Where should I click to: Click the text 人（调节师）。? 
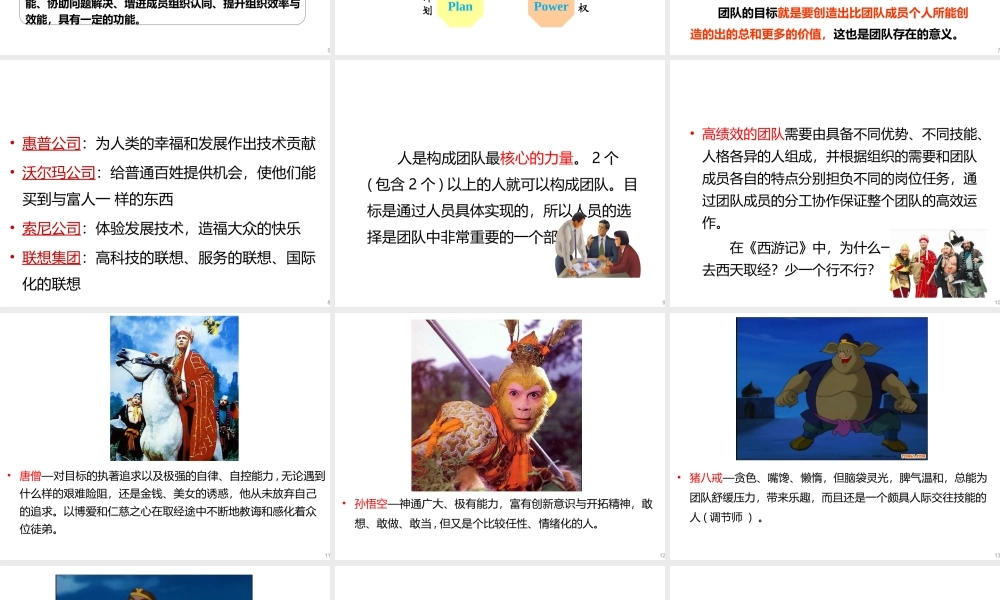coord(726,517)
